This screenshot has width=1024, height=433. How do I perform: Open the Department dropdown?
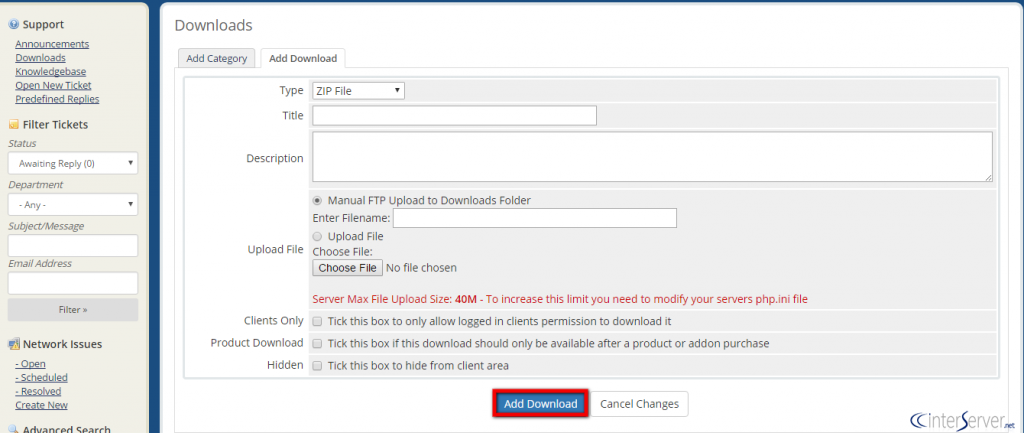(73, 204)
